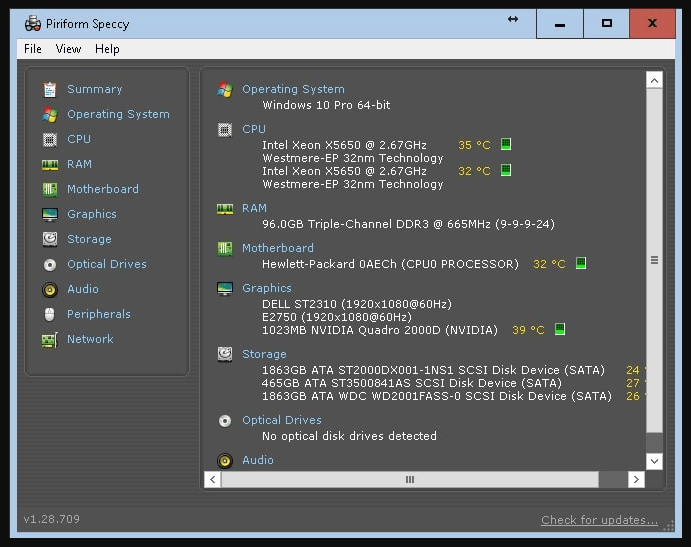
Task: Open Network label in sidebar
Action: coord(90,339)
